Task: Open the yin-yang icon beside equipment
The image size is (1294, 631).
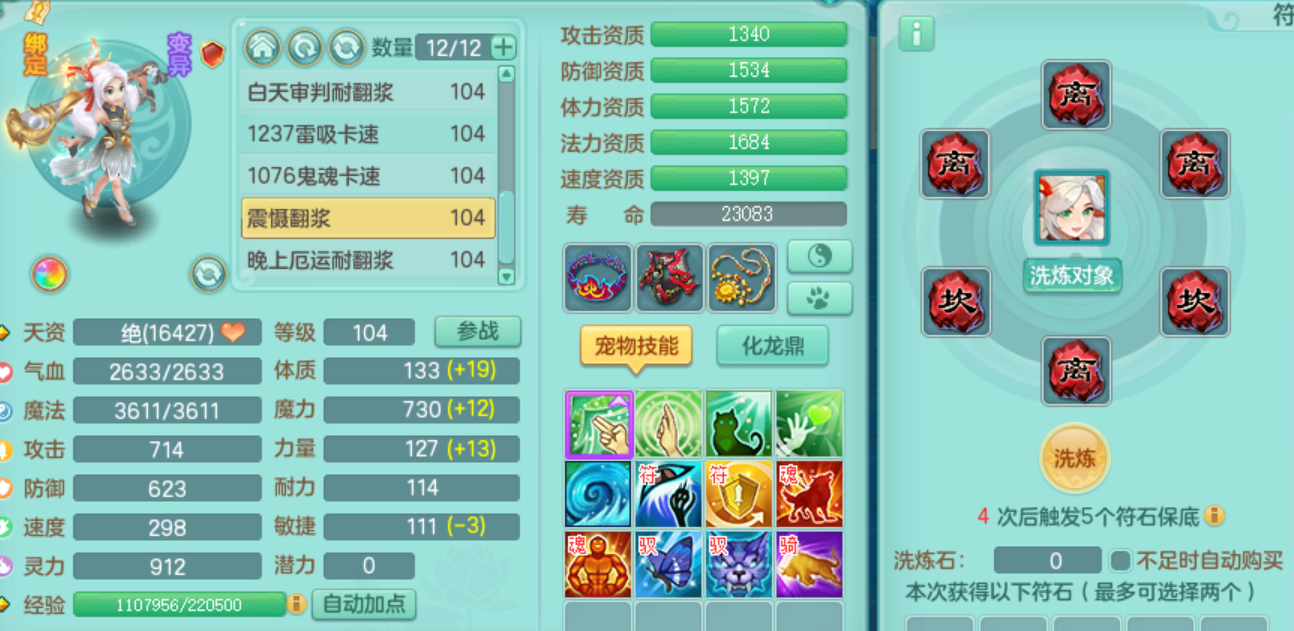Action: click(819, 257)
